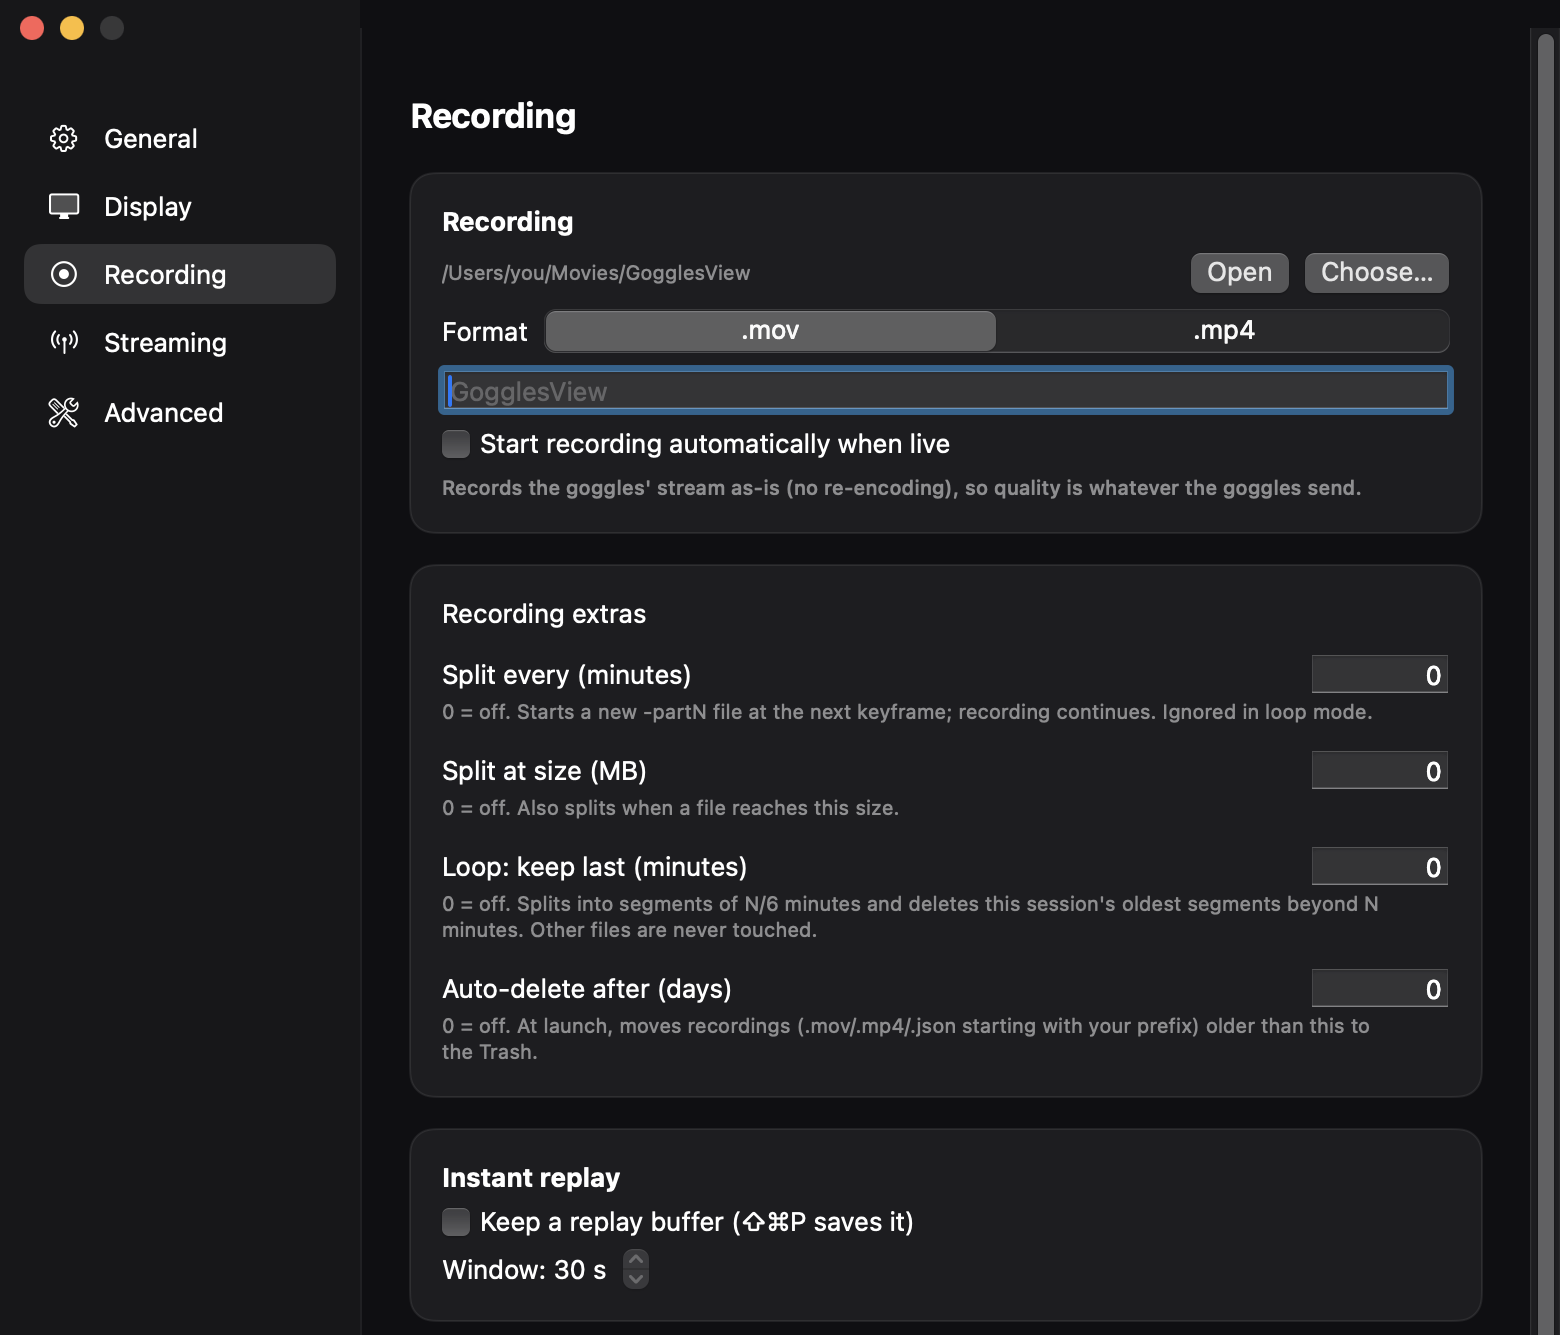Click the Split at size (MB) field
Image resolution: width=1560 pixels, height=1335 pixels.
click(1380, 771)
